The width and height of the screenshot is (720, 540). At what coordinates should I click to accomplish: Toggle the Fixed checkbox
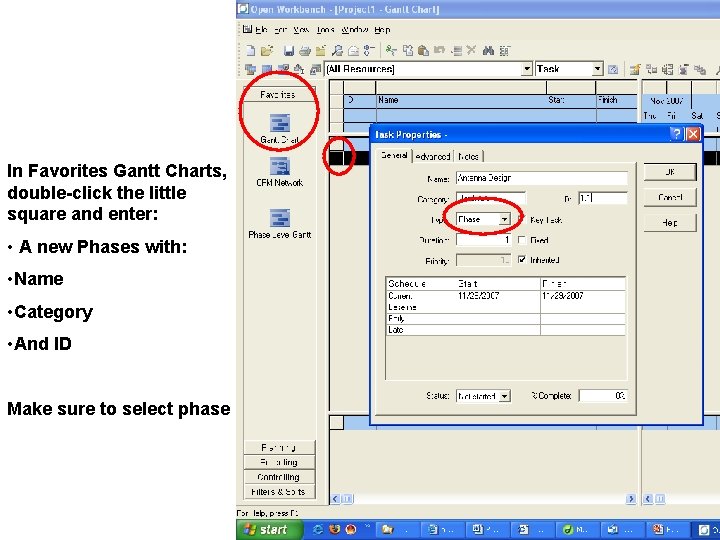pyautogui.click(x=522, y=240)
